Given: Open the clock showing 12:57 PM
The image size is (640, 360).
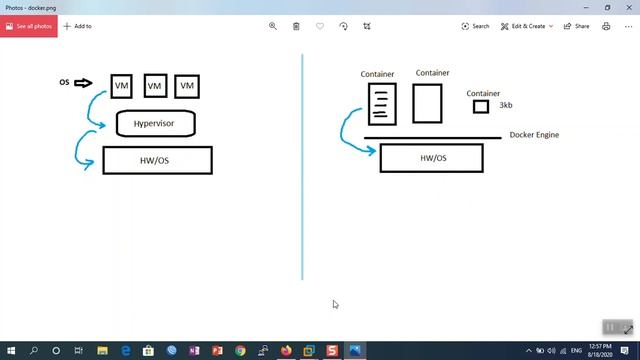Looking at the screenshot, I should [x=600, y=351].
